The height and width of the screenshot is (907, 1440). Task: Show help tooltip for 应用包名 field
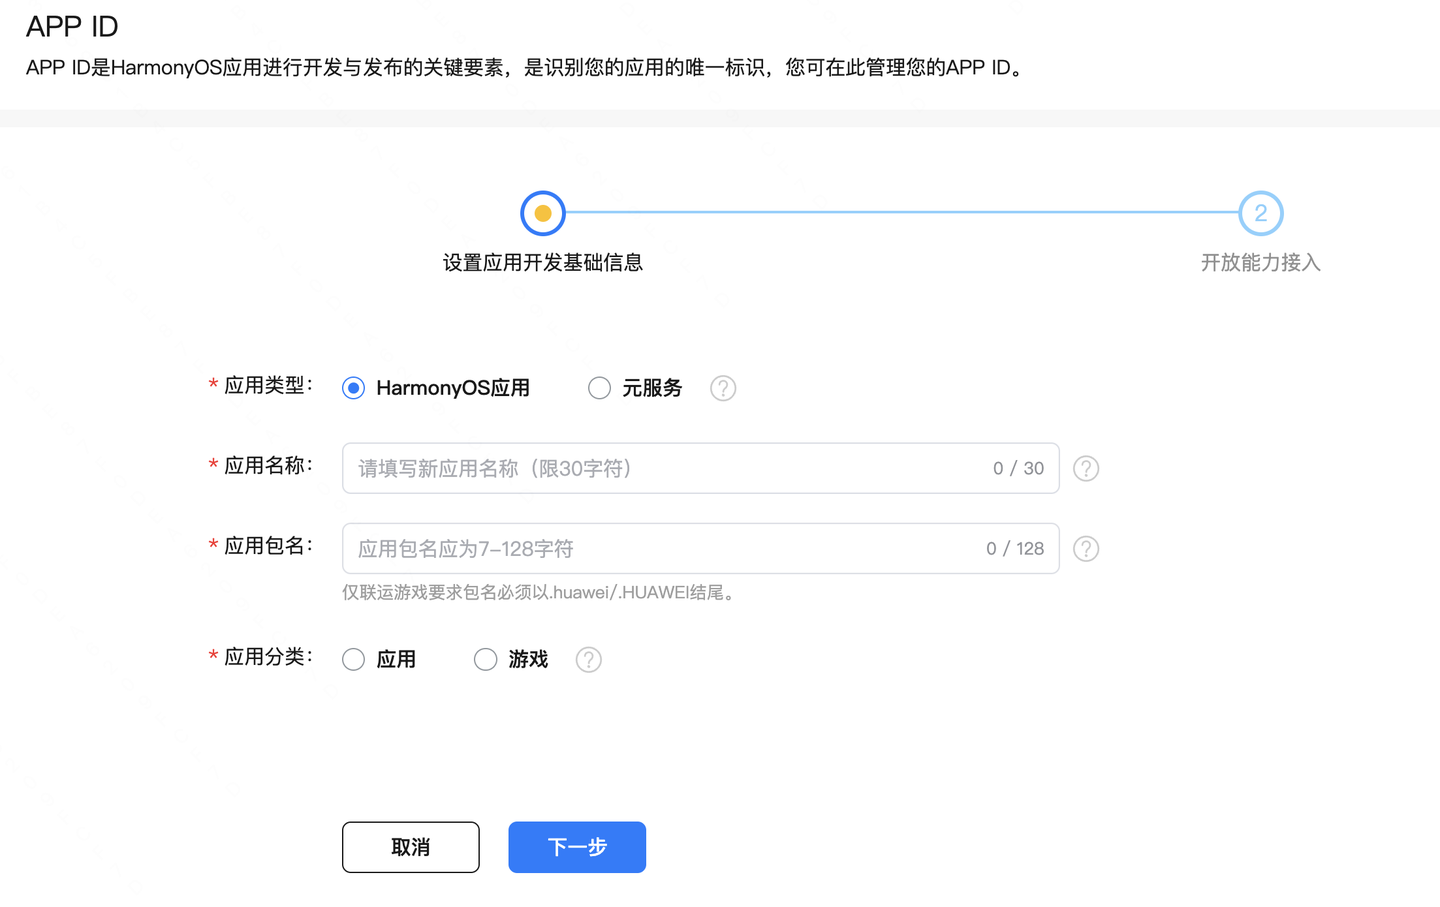point(1086,549)
